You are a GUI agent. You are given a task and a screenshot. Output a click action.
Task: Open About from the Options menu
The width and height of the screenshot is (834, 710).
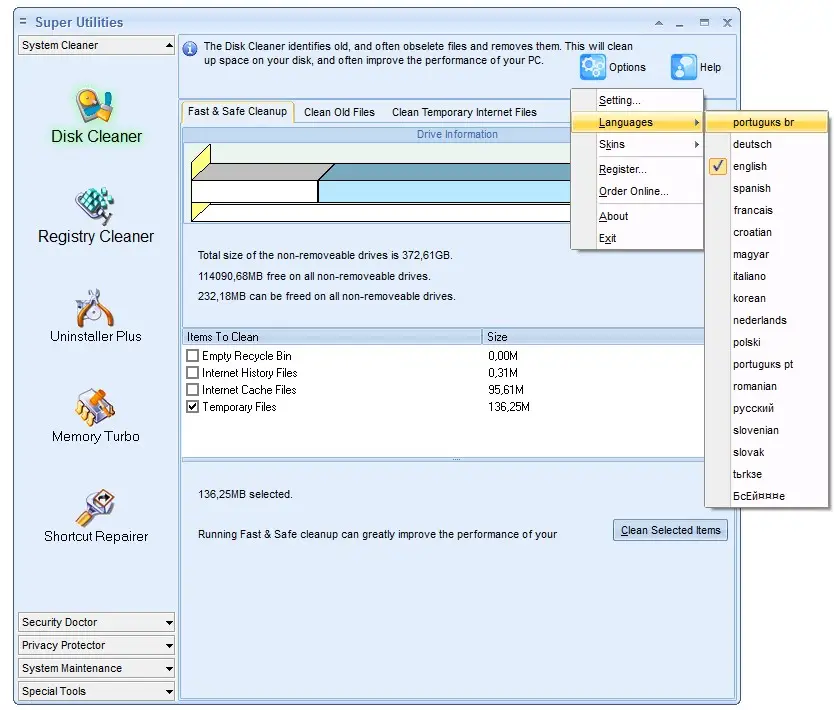click(x=637, y=216)
